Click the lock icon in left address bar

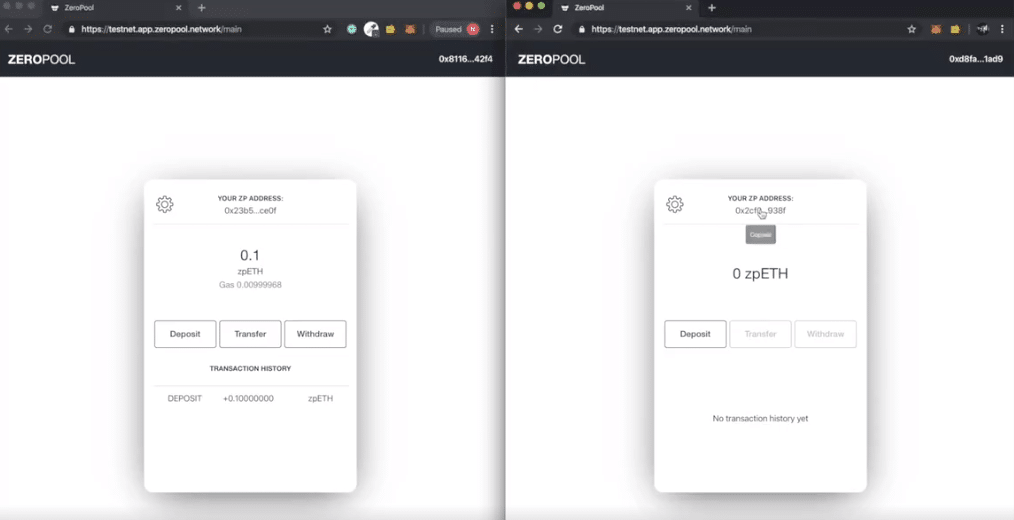point(72,29)
